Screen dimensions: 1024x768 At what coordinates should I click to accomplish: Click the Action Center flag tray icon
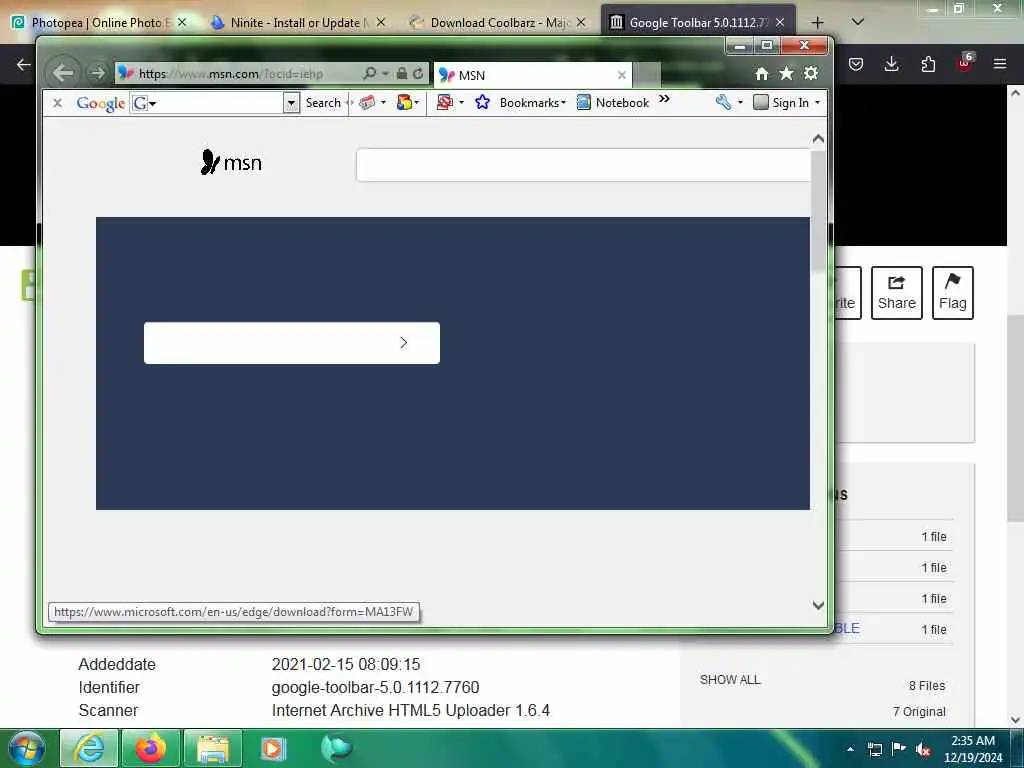point(899,749)
